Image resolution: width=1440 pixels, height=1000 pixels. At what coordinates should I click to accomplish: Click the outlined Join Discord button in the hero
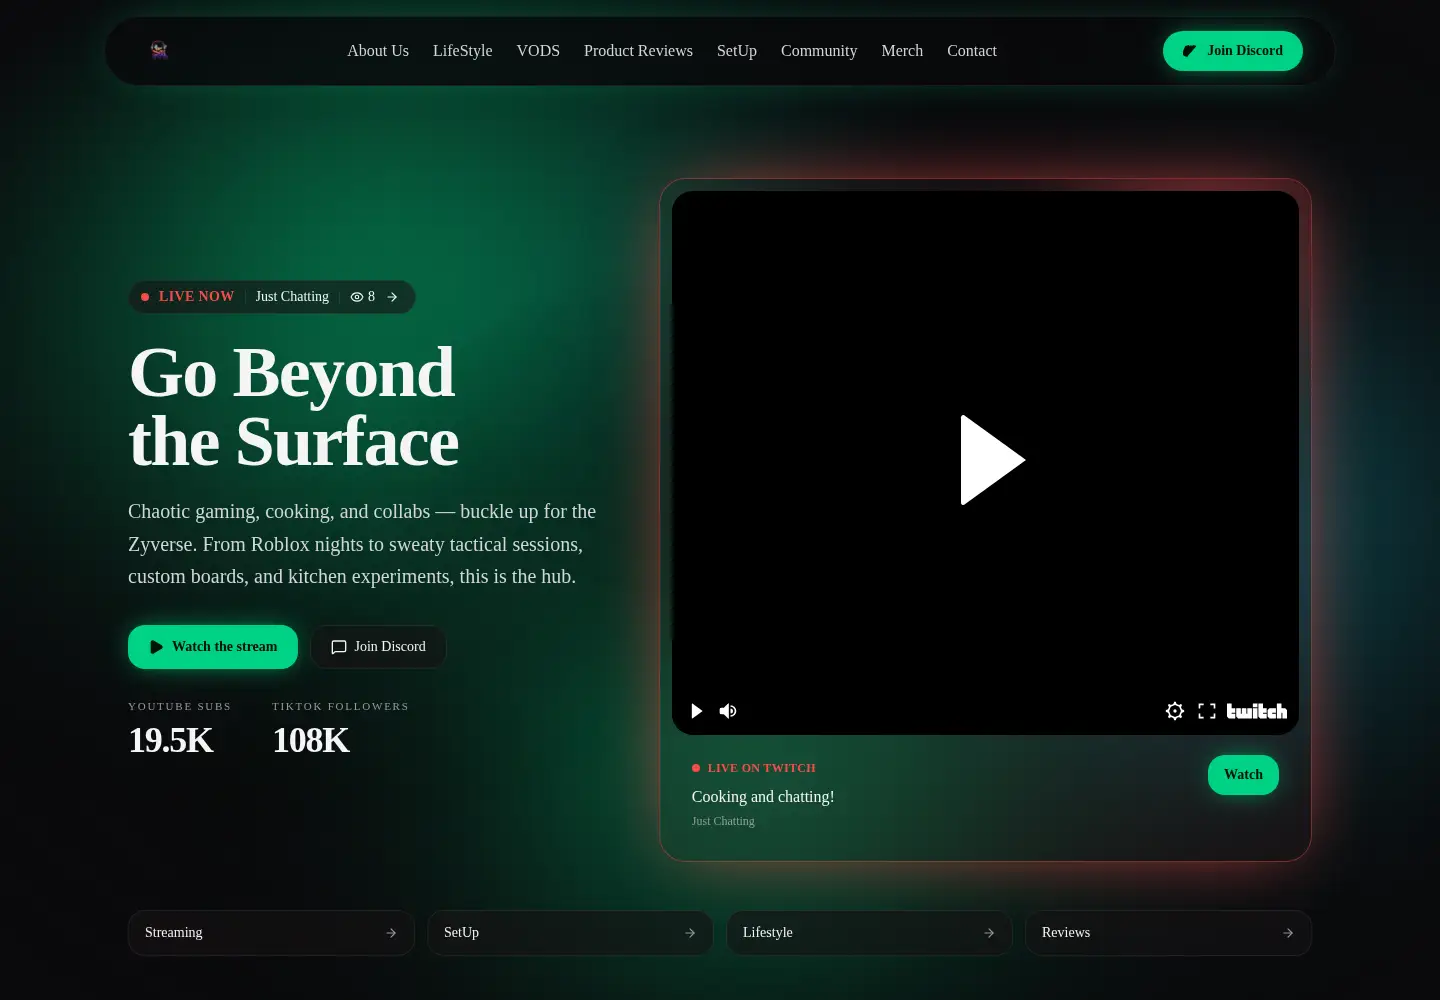point(378,647)
